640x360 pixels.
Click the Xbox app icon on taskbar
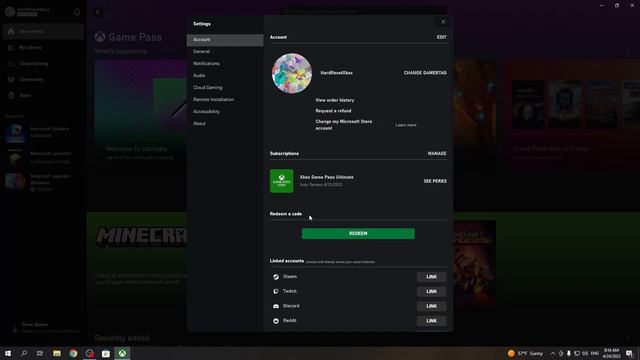pos(122,353)
